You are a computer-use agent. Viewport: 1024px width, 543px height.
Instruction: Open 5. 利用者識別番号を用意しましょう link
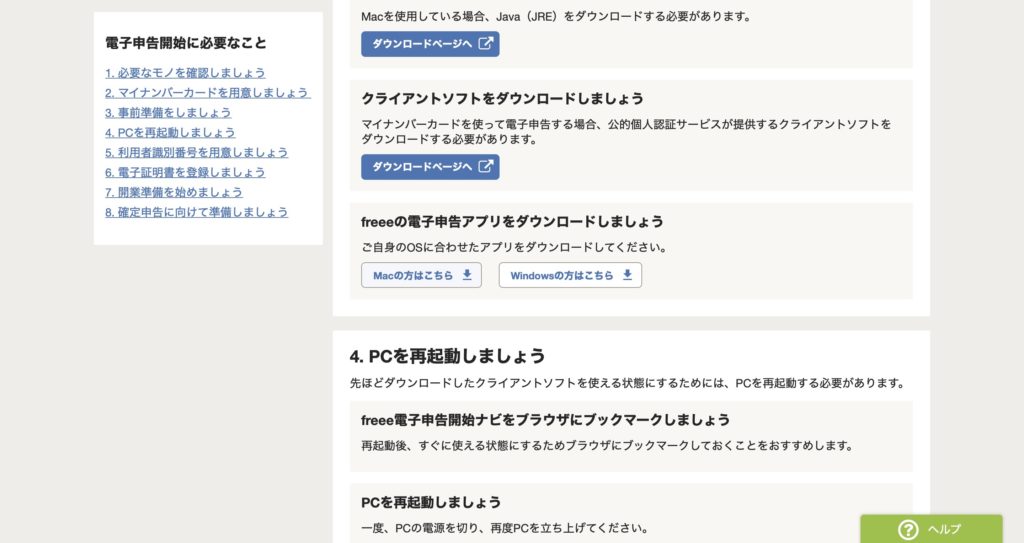[x=196, y=152]
